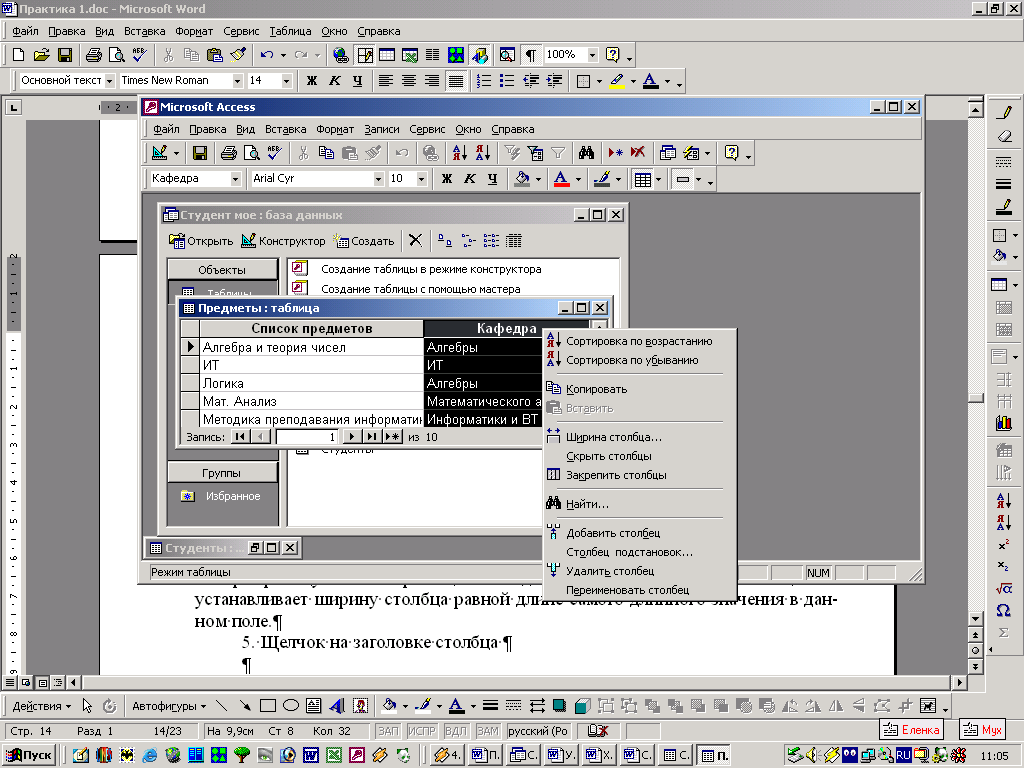The height and width of the screenshot is (768, 1024).
Task: Click Группы bar in database window
Action: [x=222, y=473]
